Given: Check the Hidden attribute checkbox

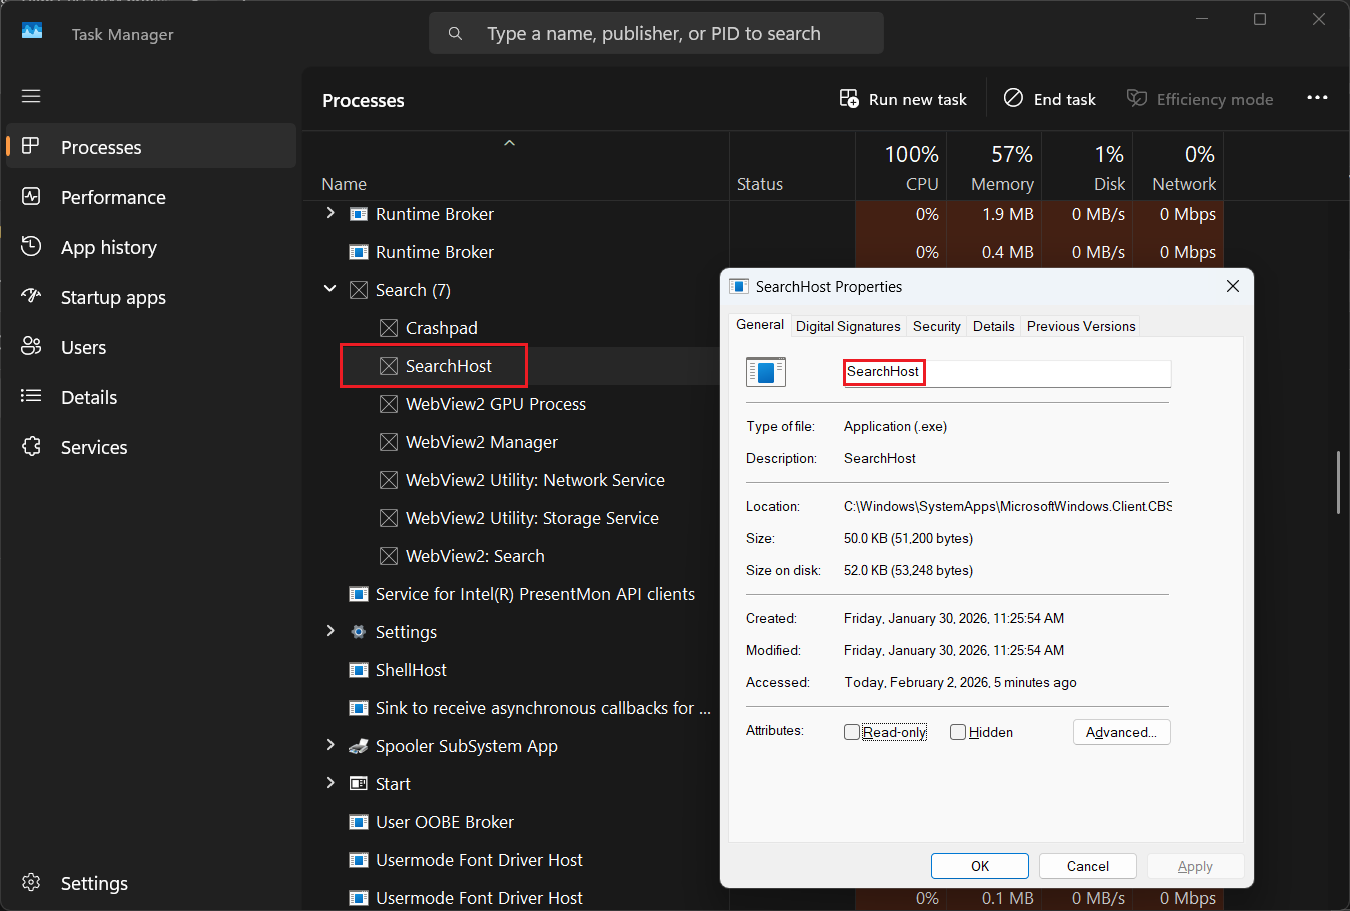Looking at the screenshot, I should pyautogui.click(x=958, y=732).
